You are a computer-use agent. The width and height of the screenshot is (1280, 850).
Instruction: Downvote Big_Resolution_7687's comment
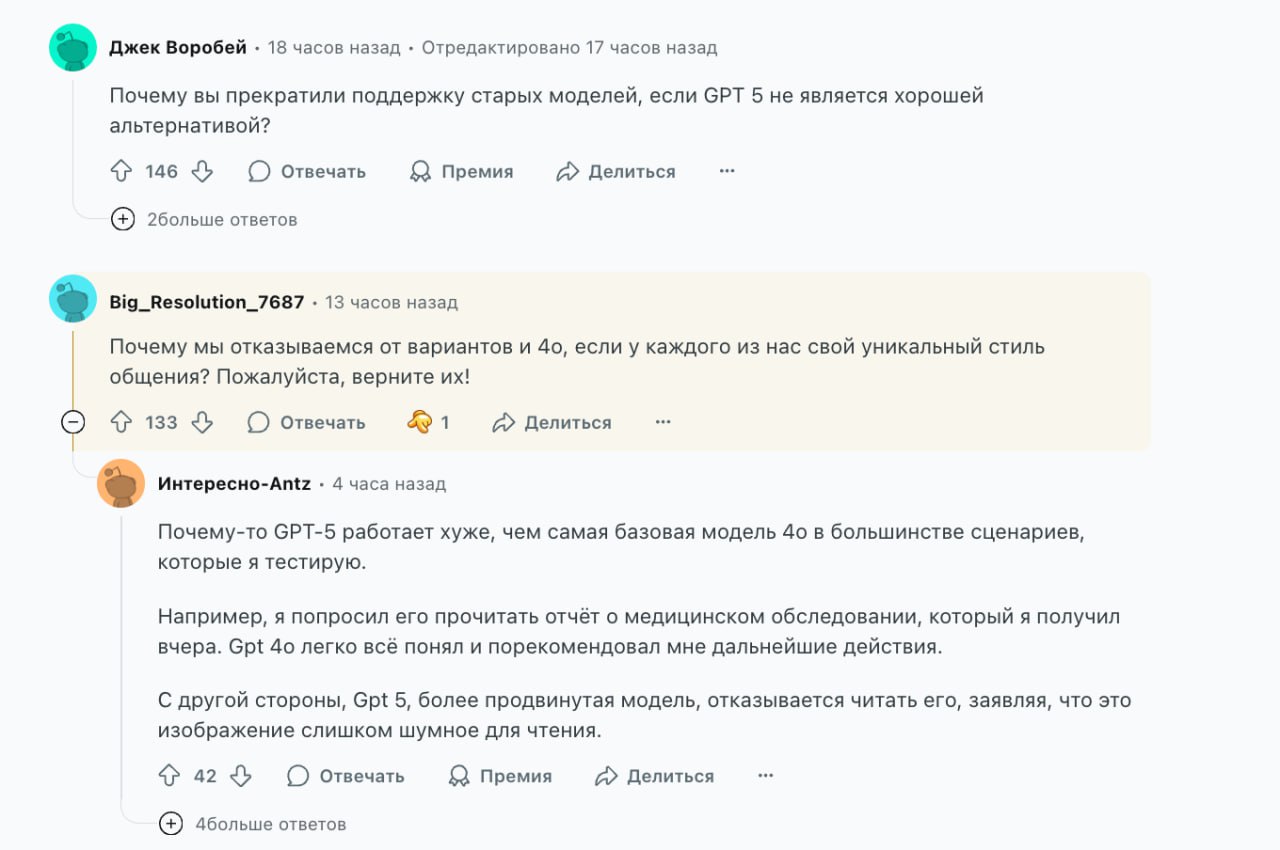coord(202,423)
